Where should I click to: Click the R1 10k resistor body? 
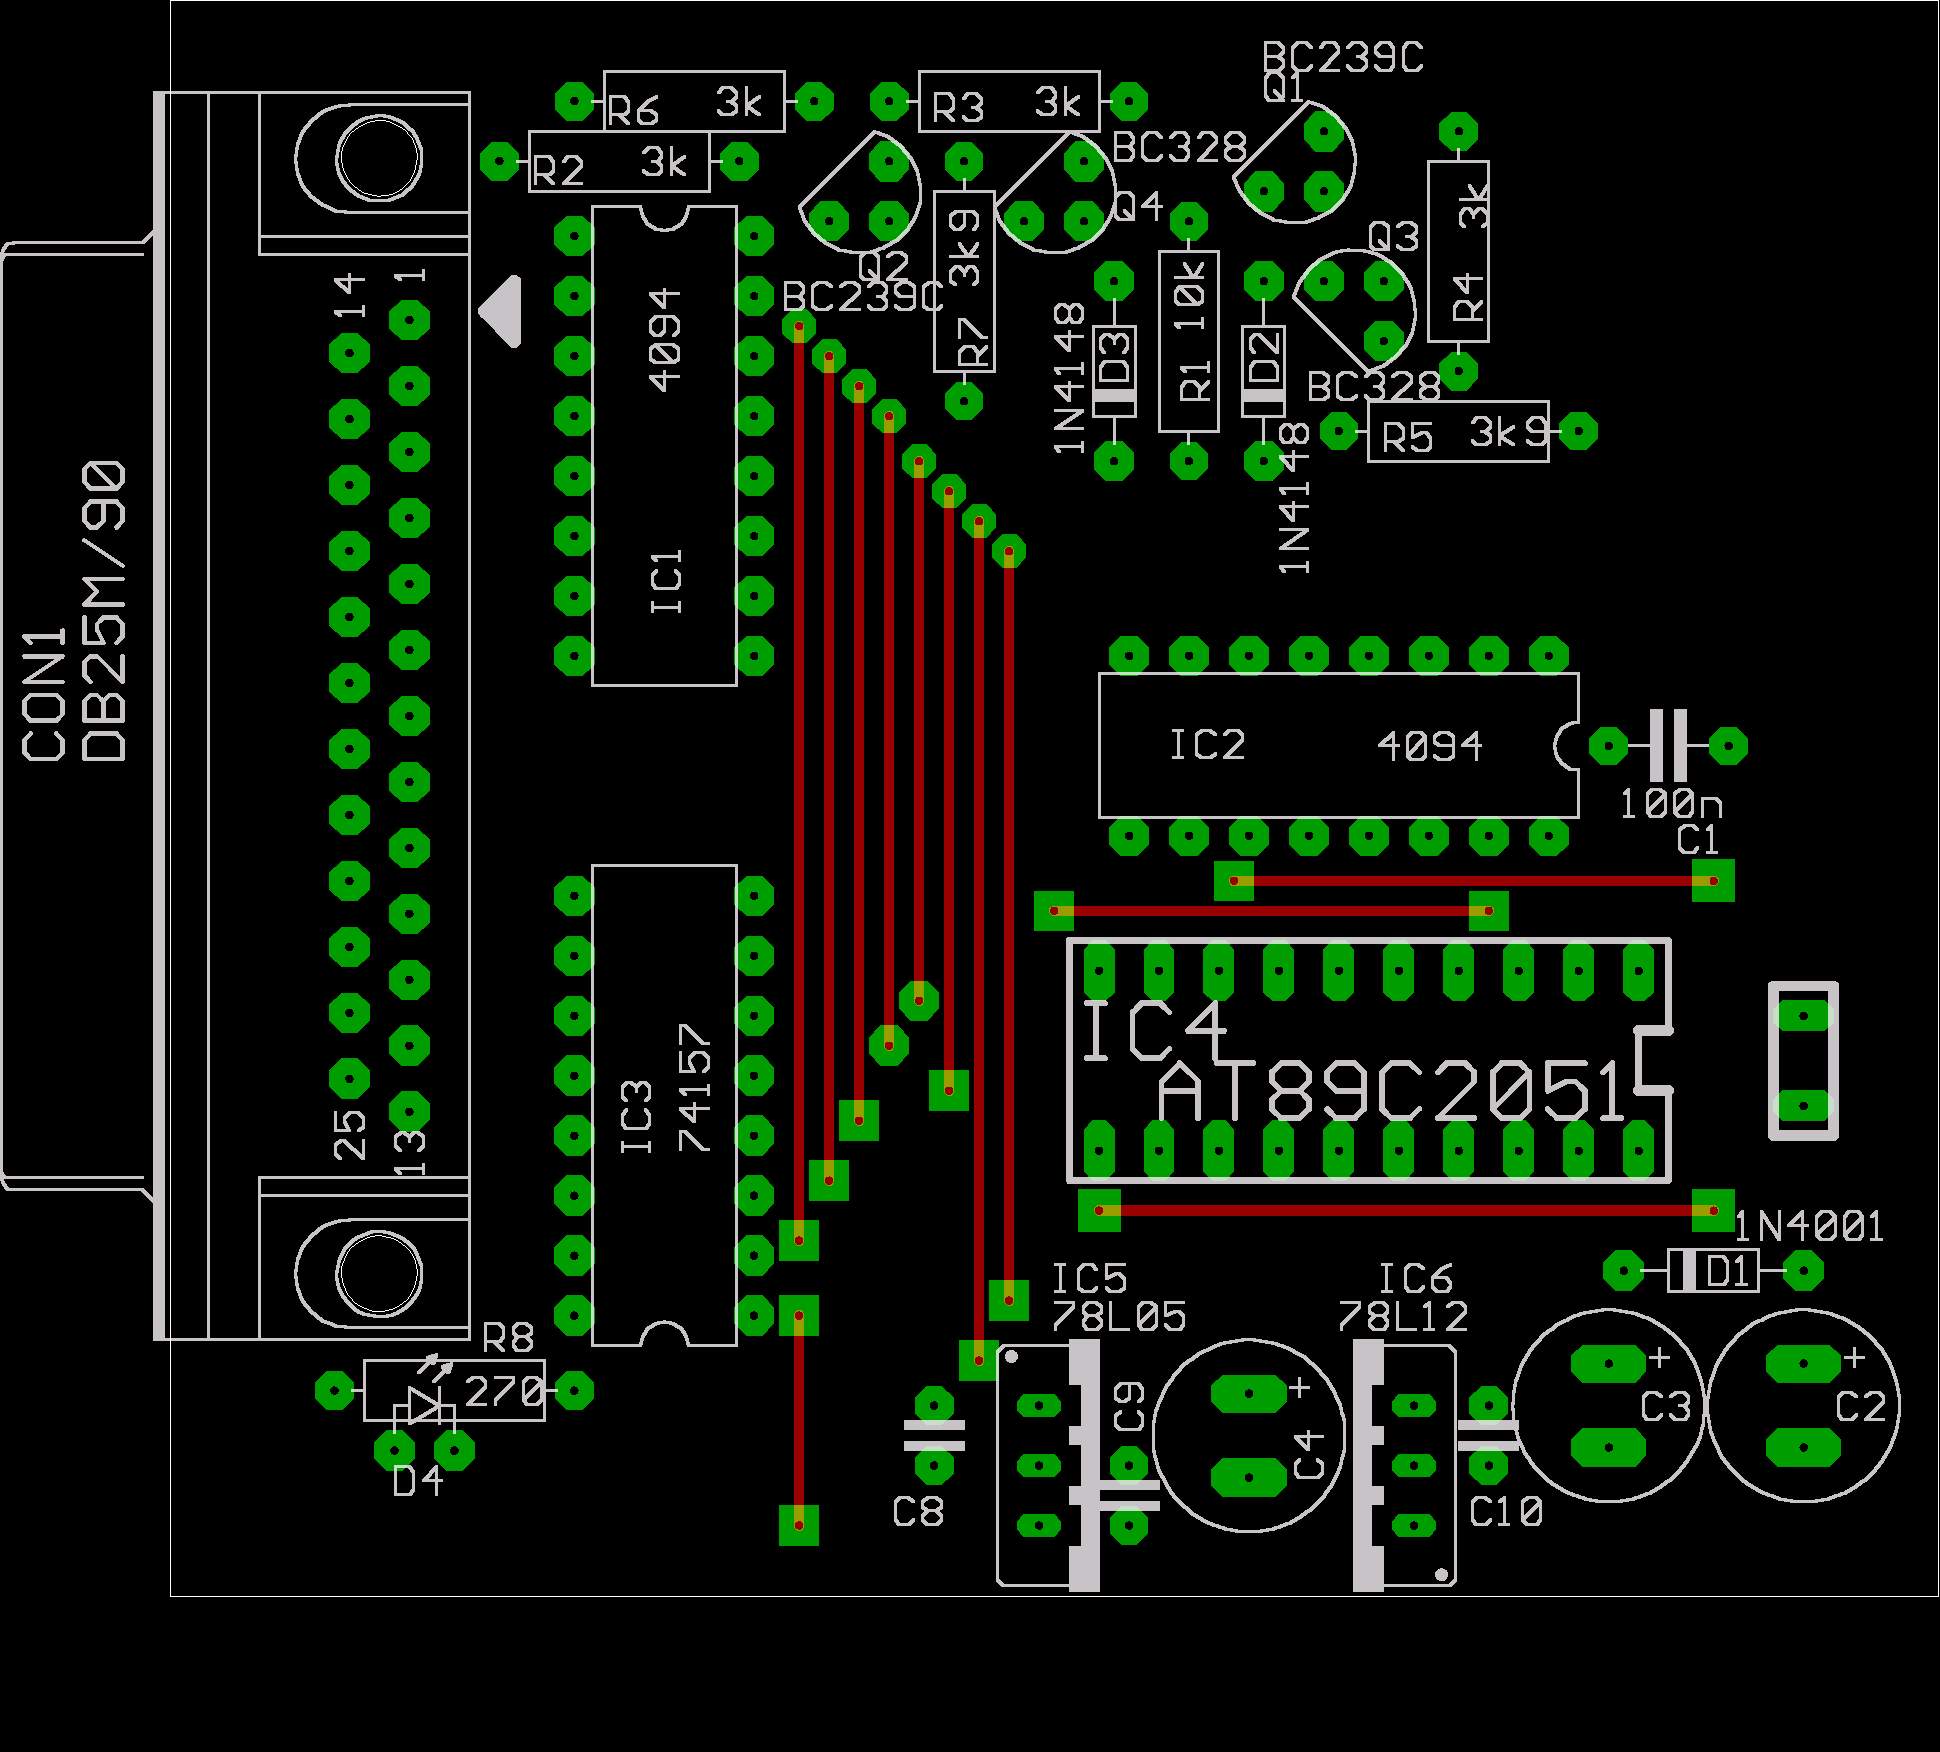coord(1189,341)
